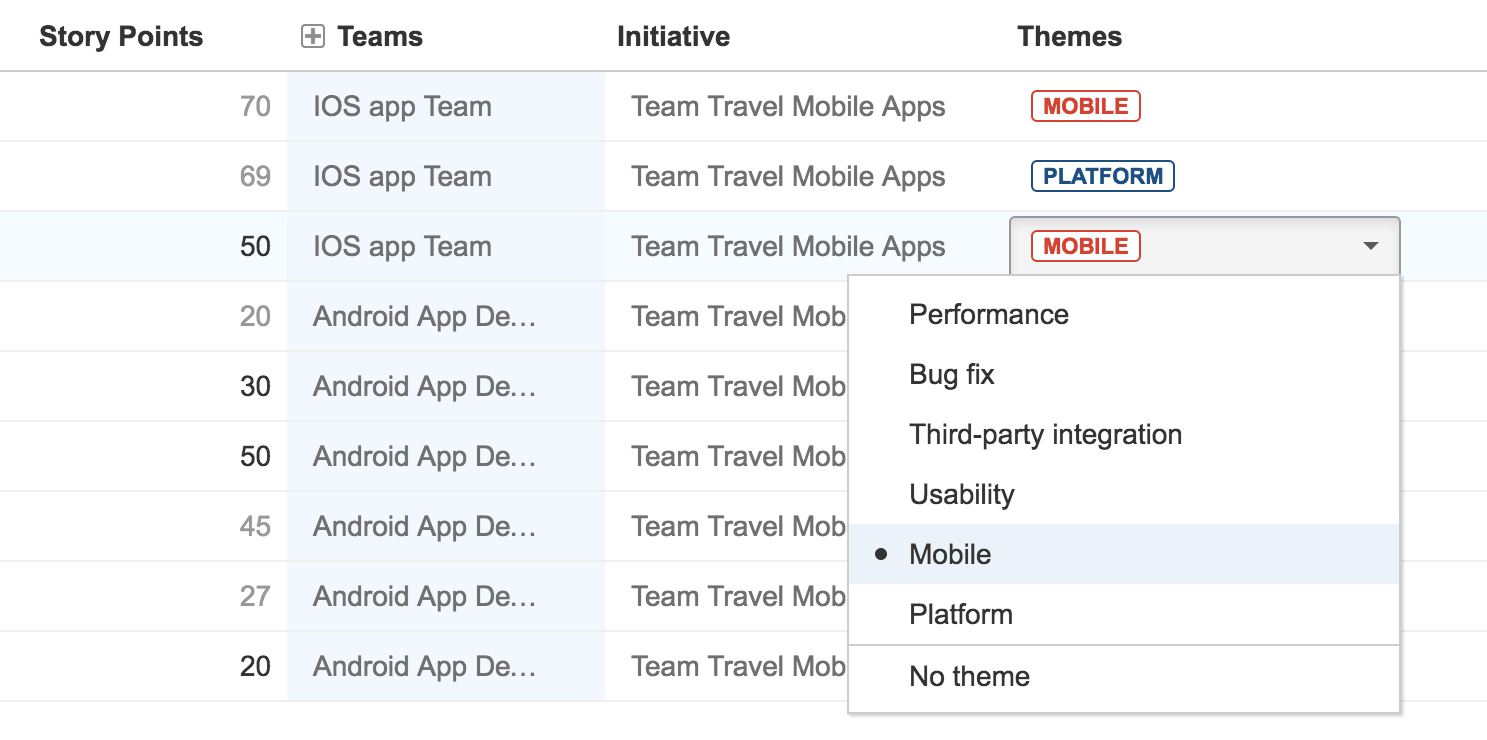Choose Bug fix from theme list
The height and width of the screenshot is (740, 1487).
coord(951,375)
